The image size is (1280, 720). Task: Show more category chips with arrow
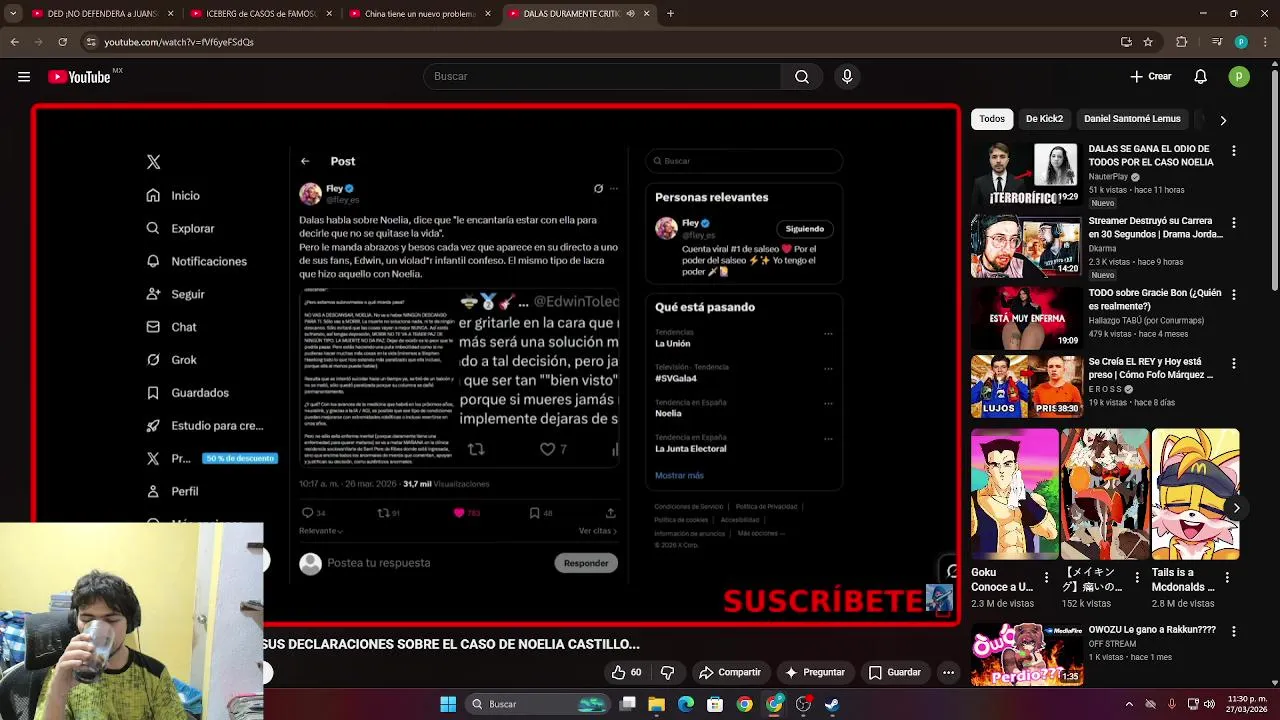pyautogui.click(x=1223, y=120)
